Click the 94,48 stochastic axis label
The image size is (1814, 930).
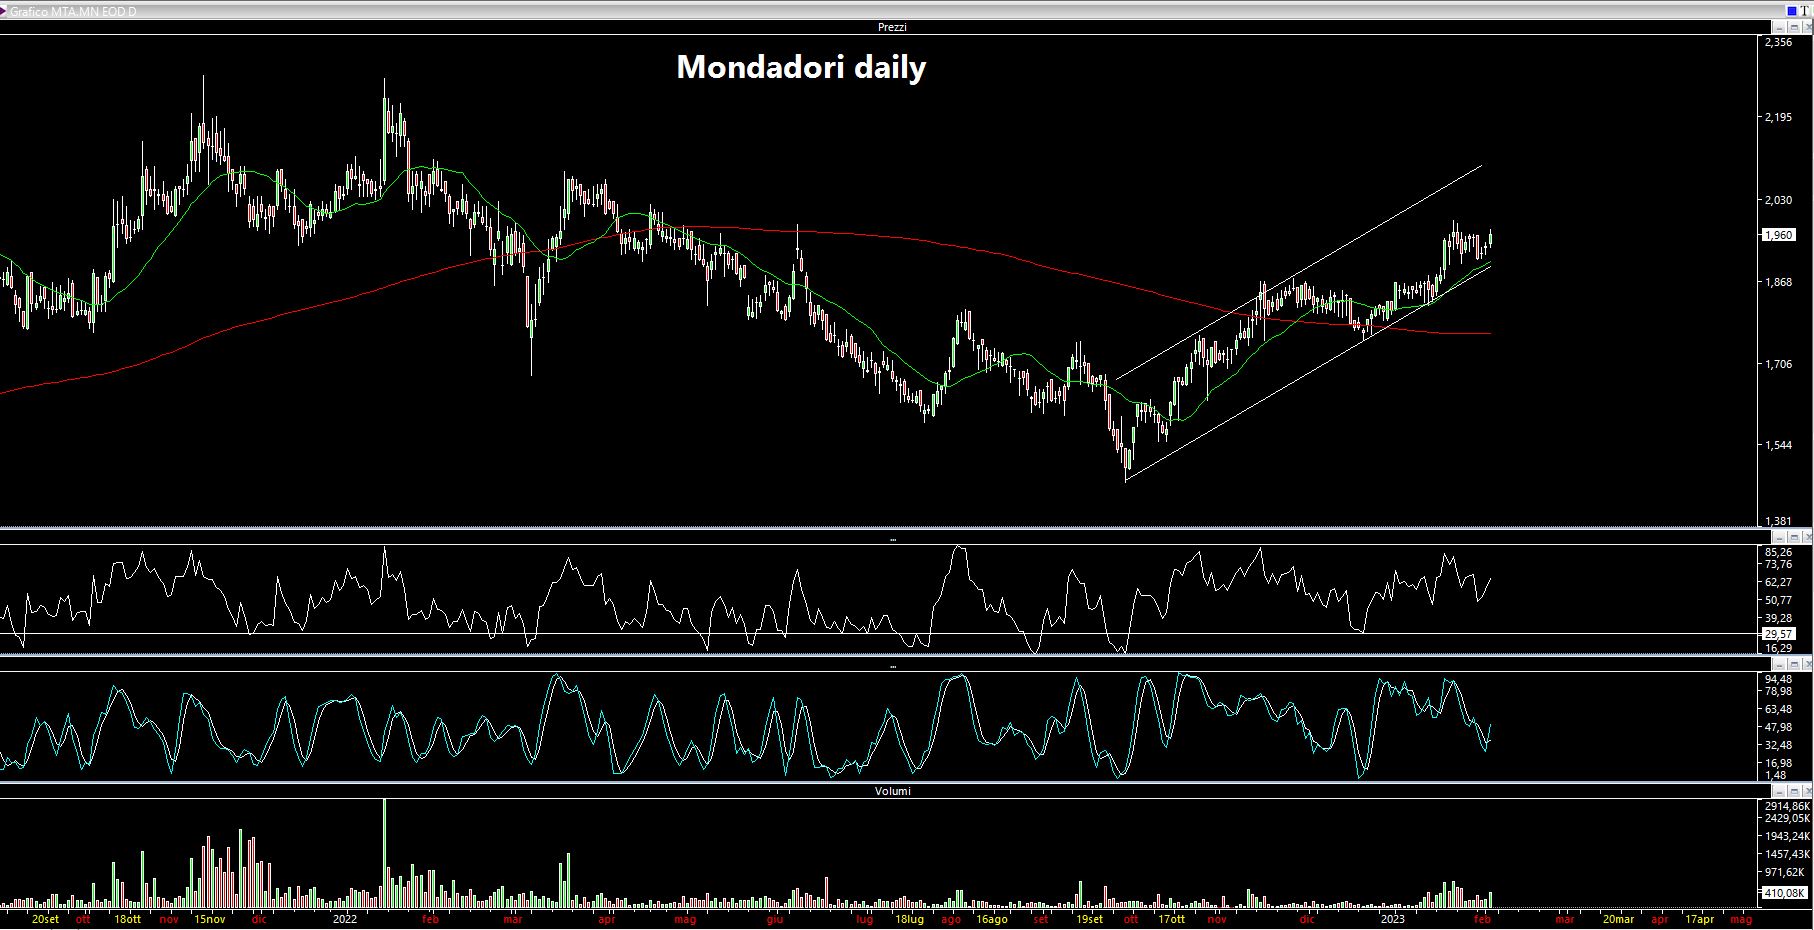point(1779,679)
